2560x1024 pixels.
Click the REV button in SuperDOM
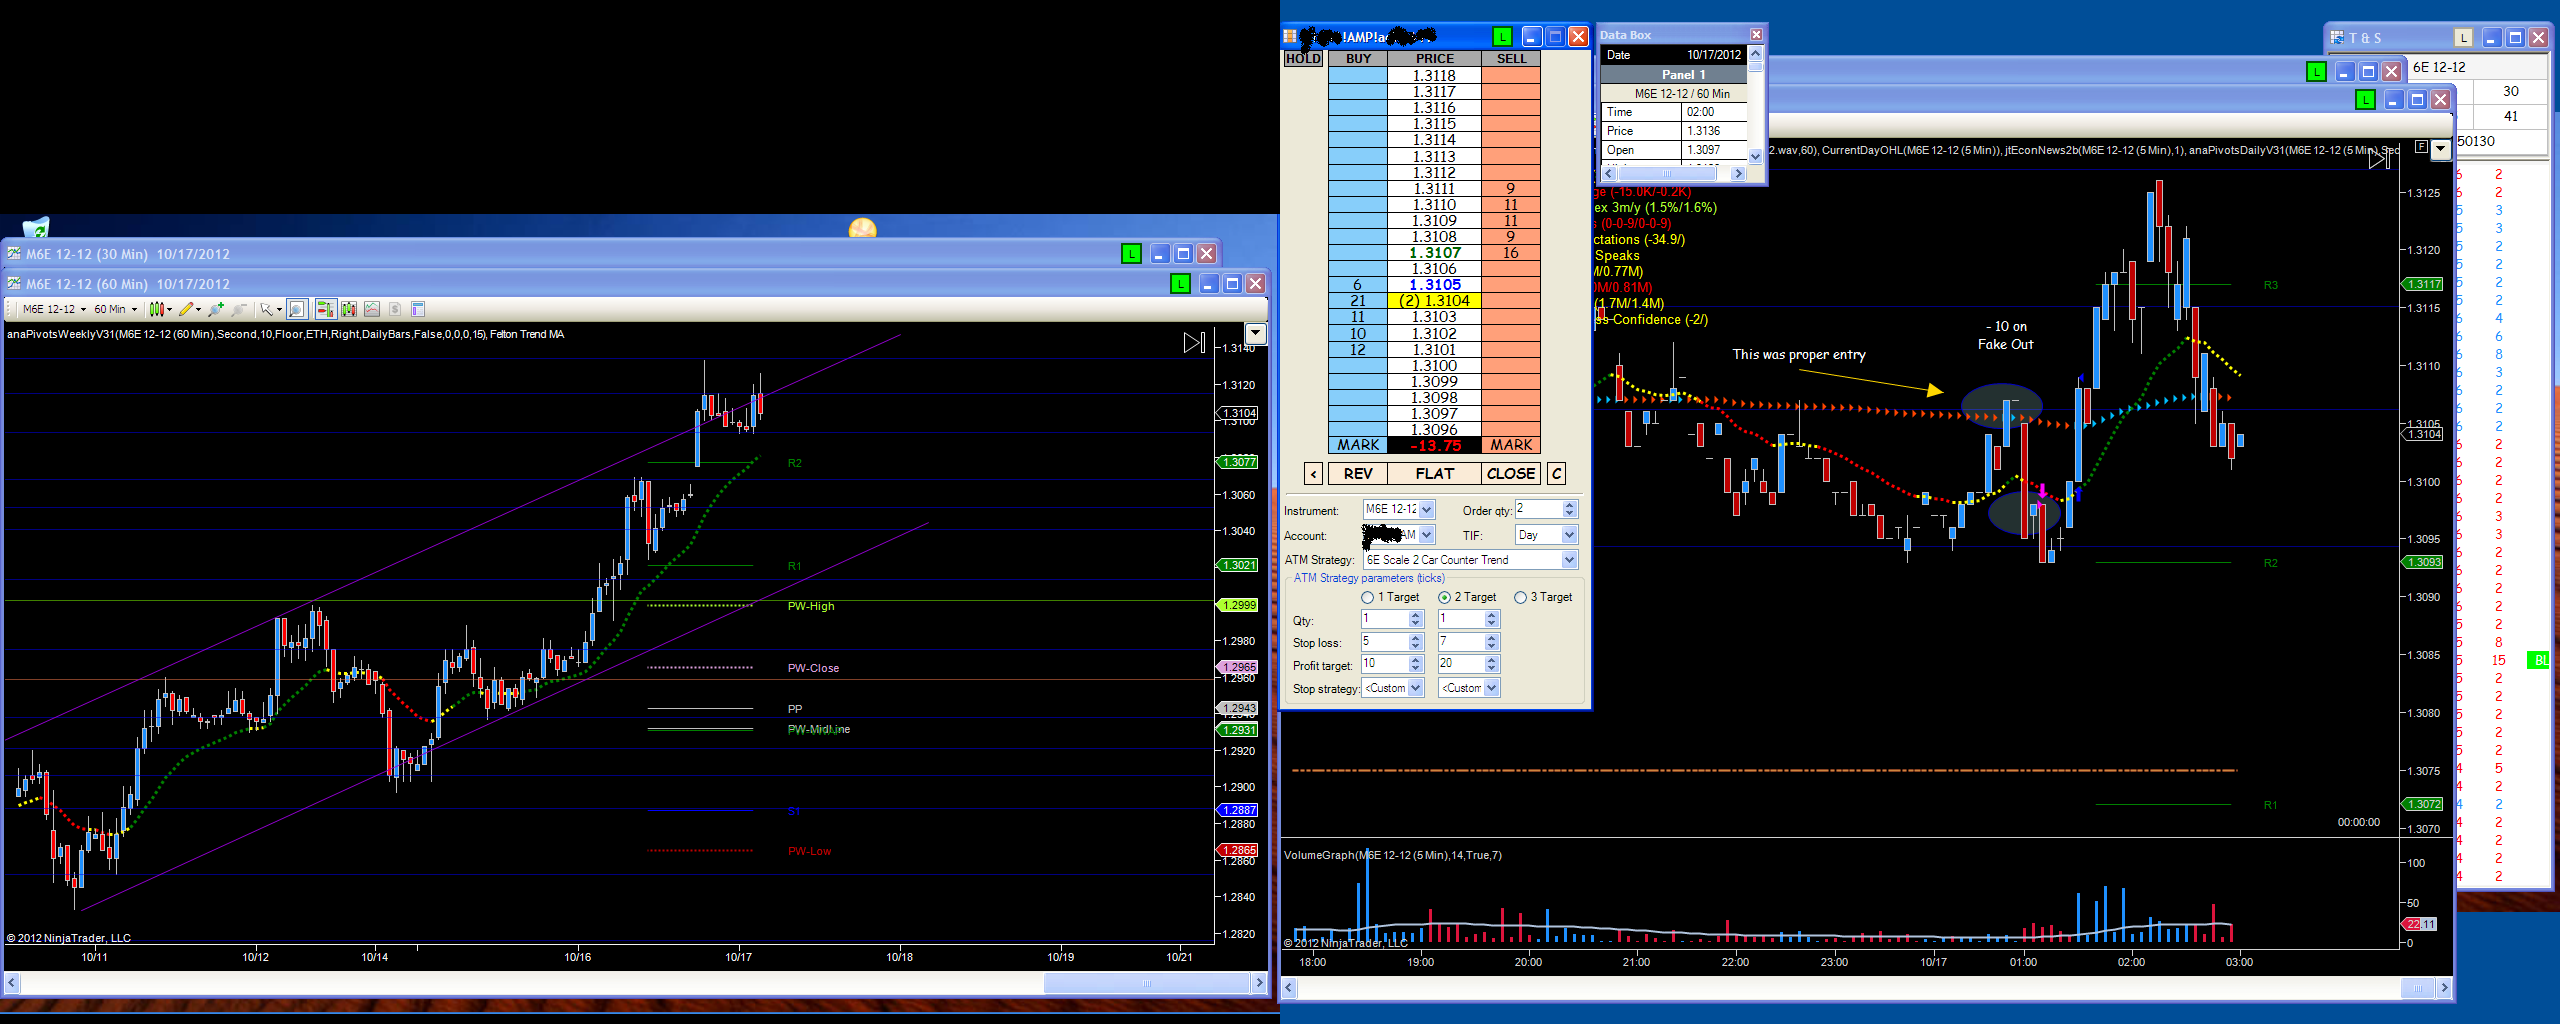[x=1358, y=473]
